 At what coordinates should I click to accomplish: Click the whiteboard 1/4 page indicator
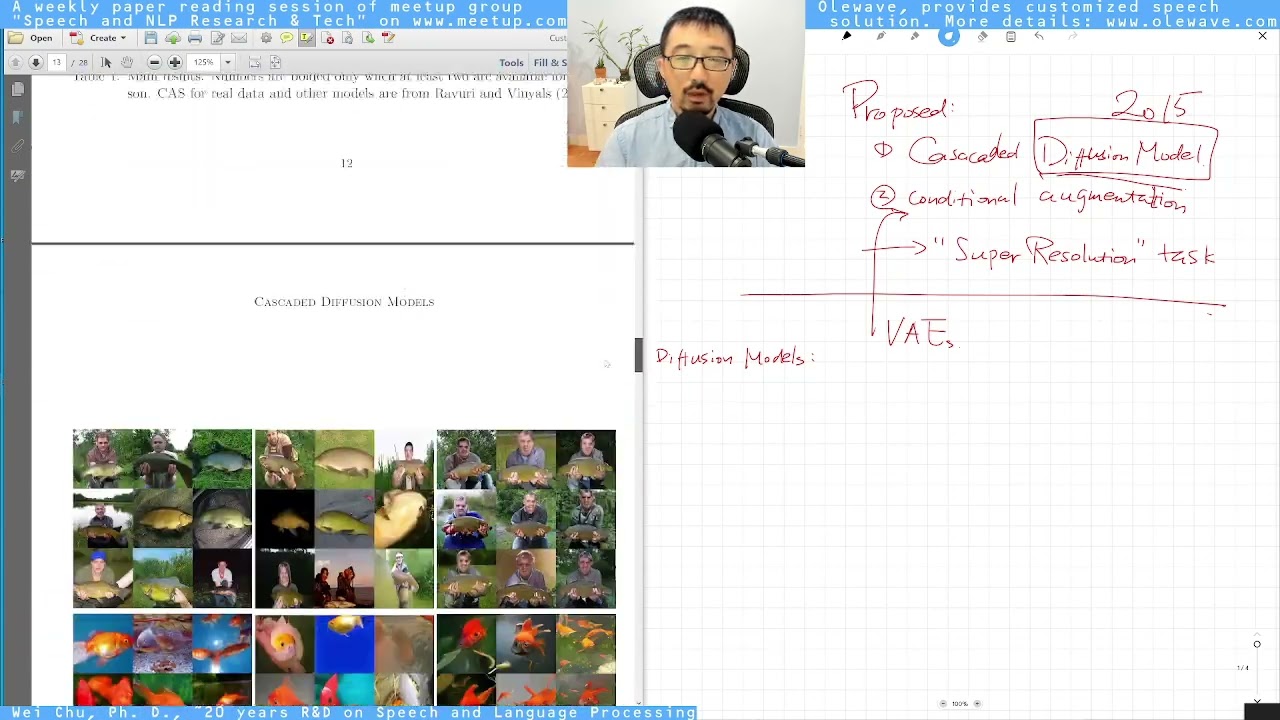tap(1243, 668)
